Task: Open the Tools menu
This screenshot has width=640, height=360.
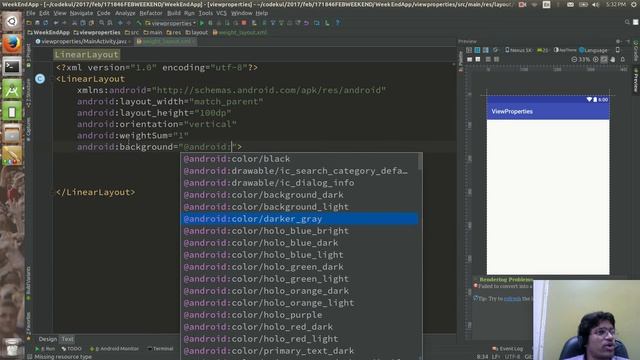Action: [206, 13]
